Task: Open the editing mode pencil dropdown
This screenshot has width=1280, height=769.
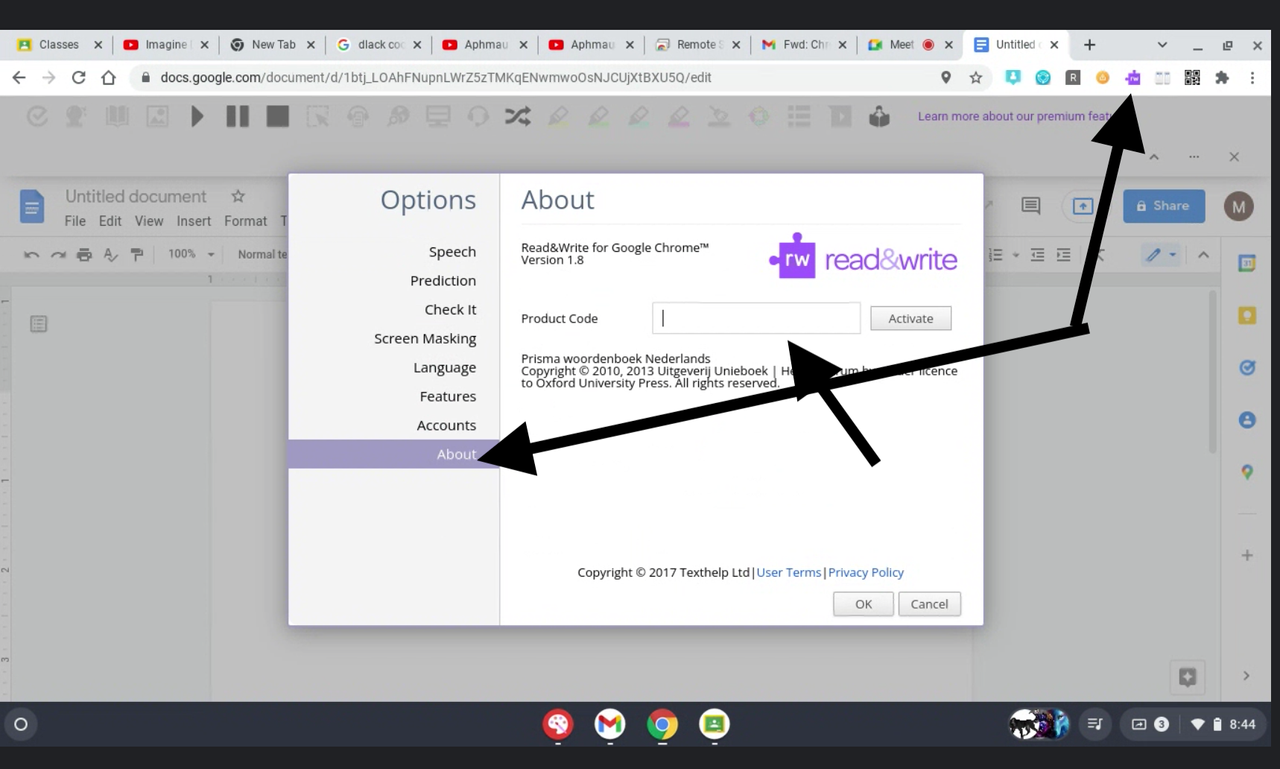Action: click(1162, 255)
